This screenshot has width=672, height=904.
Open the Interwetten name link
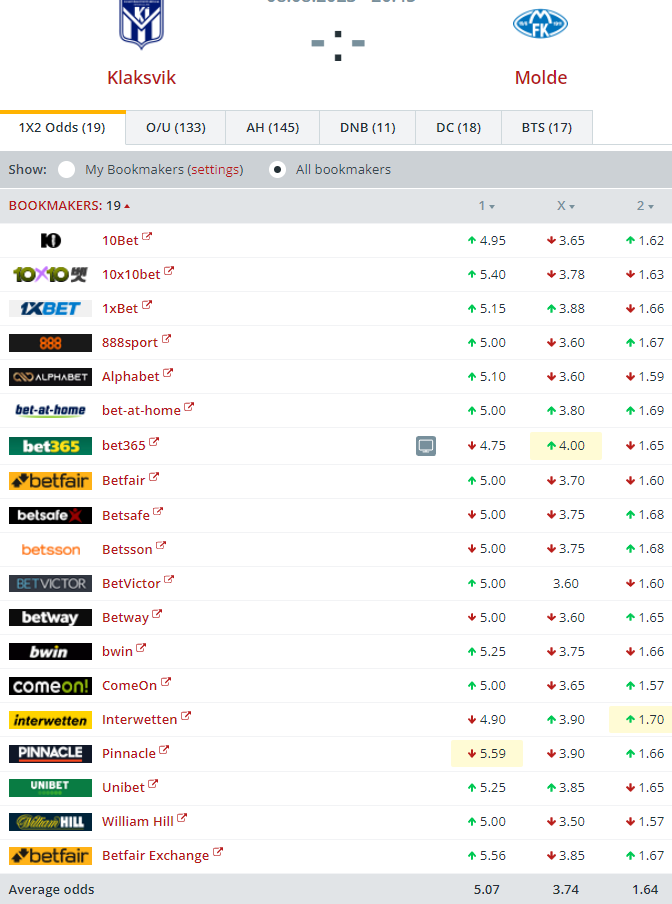pyautogui.click(x=139, y=720)
